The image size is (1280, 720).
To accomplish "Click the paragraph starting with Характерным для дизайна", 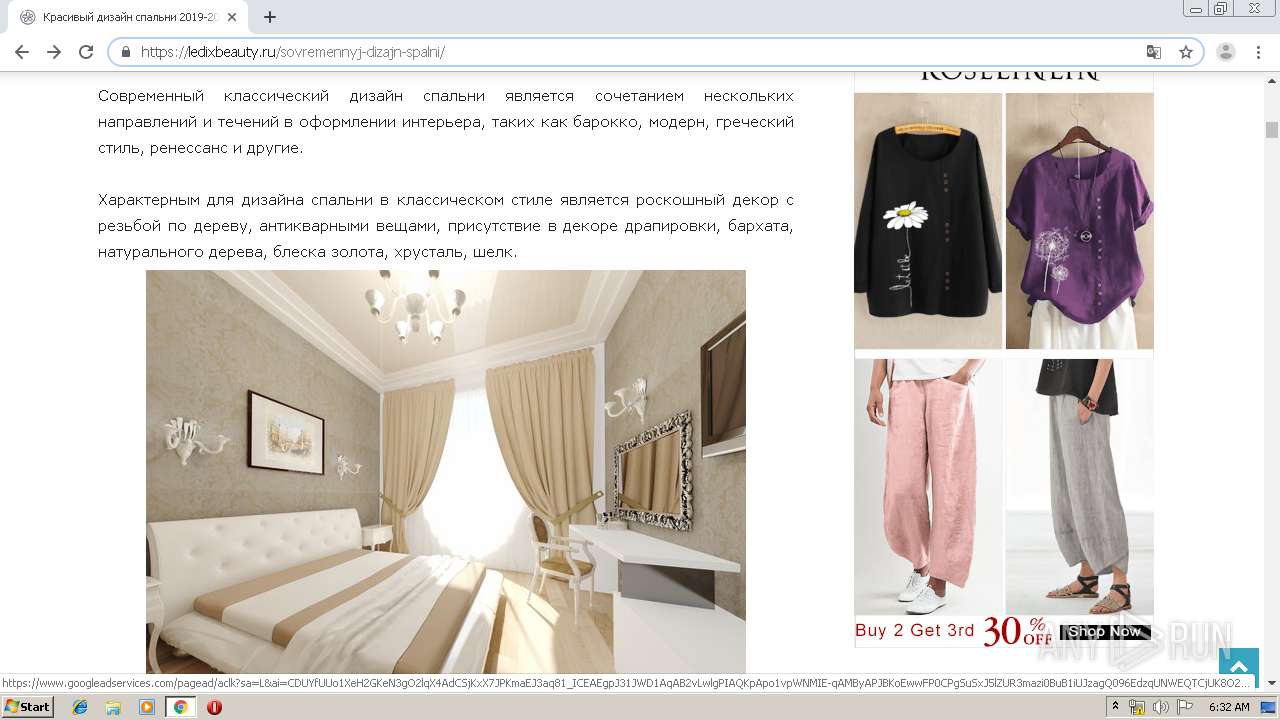I will tap(446, 226).
